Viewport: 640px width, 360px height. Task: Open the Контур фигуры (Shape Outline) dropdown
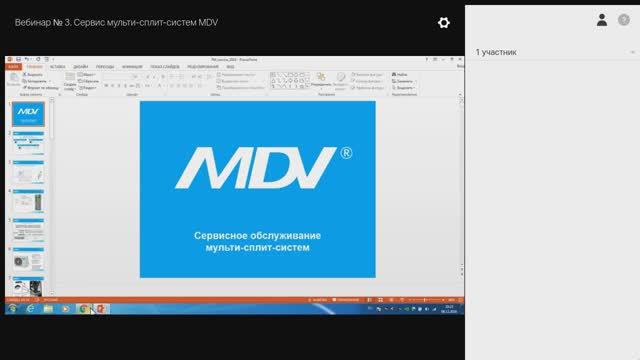coord(367,81)
